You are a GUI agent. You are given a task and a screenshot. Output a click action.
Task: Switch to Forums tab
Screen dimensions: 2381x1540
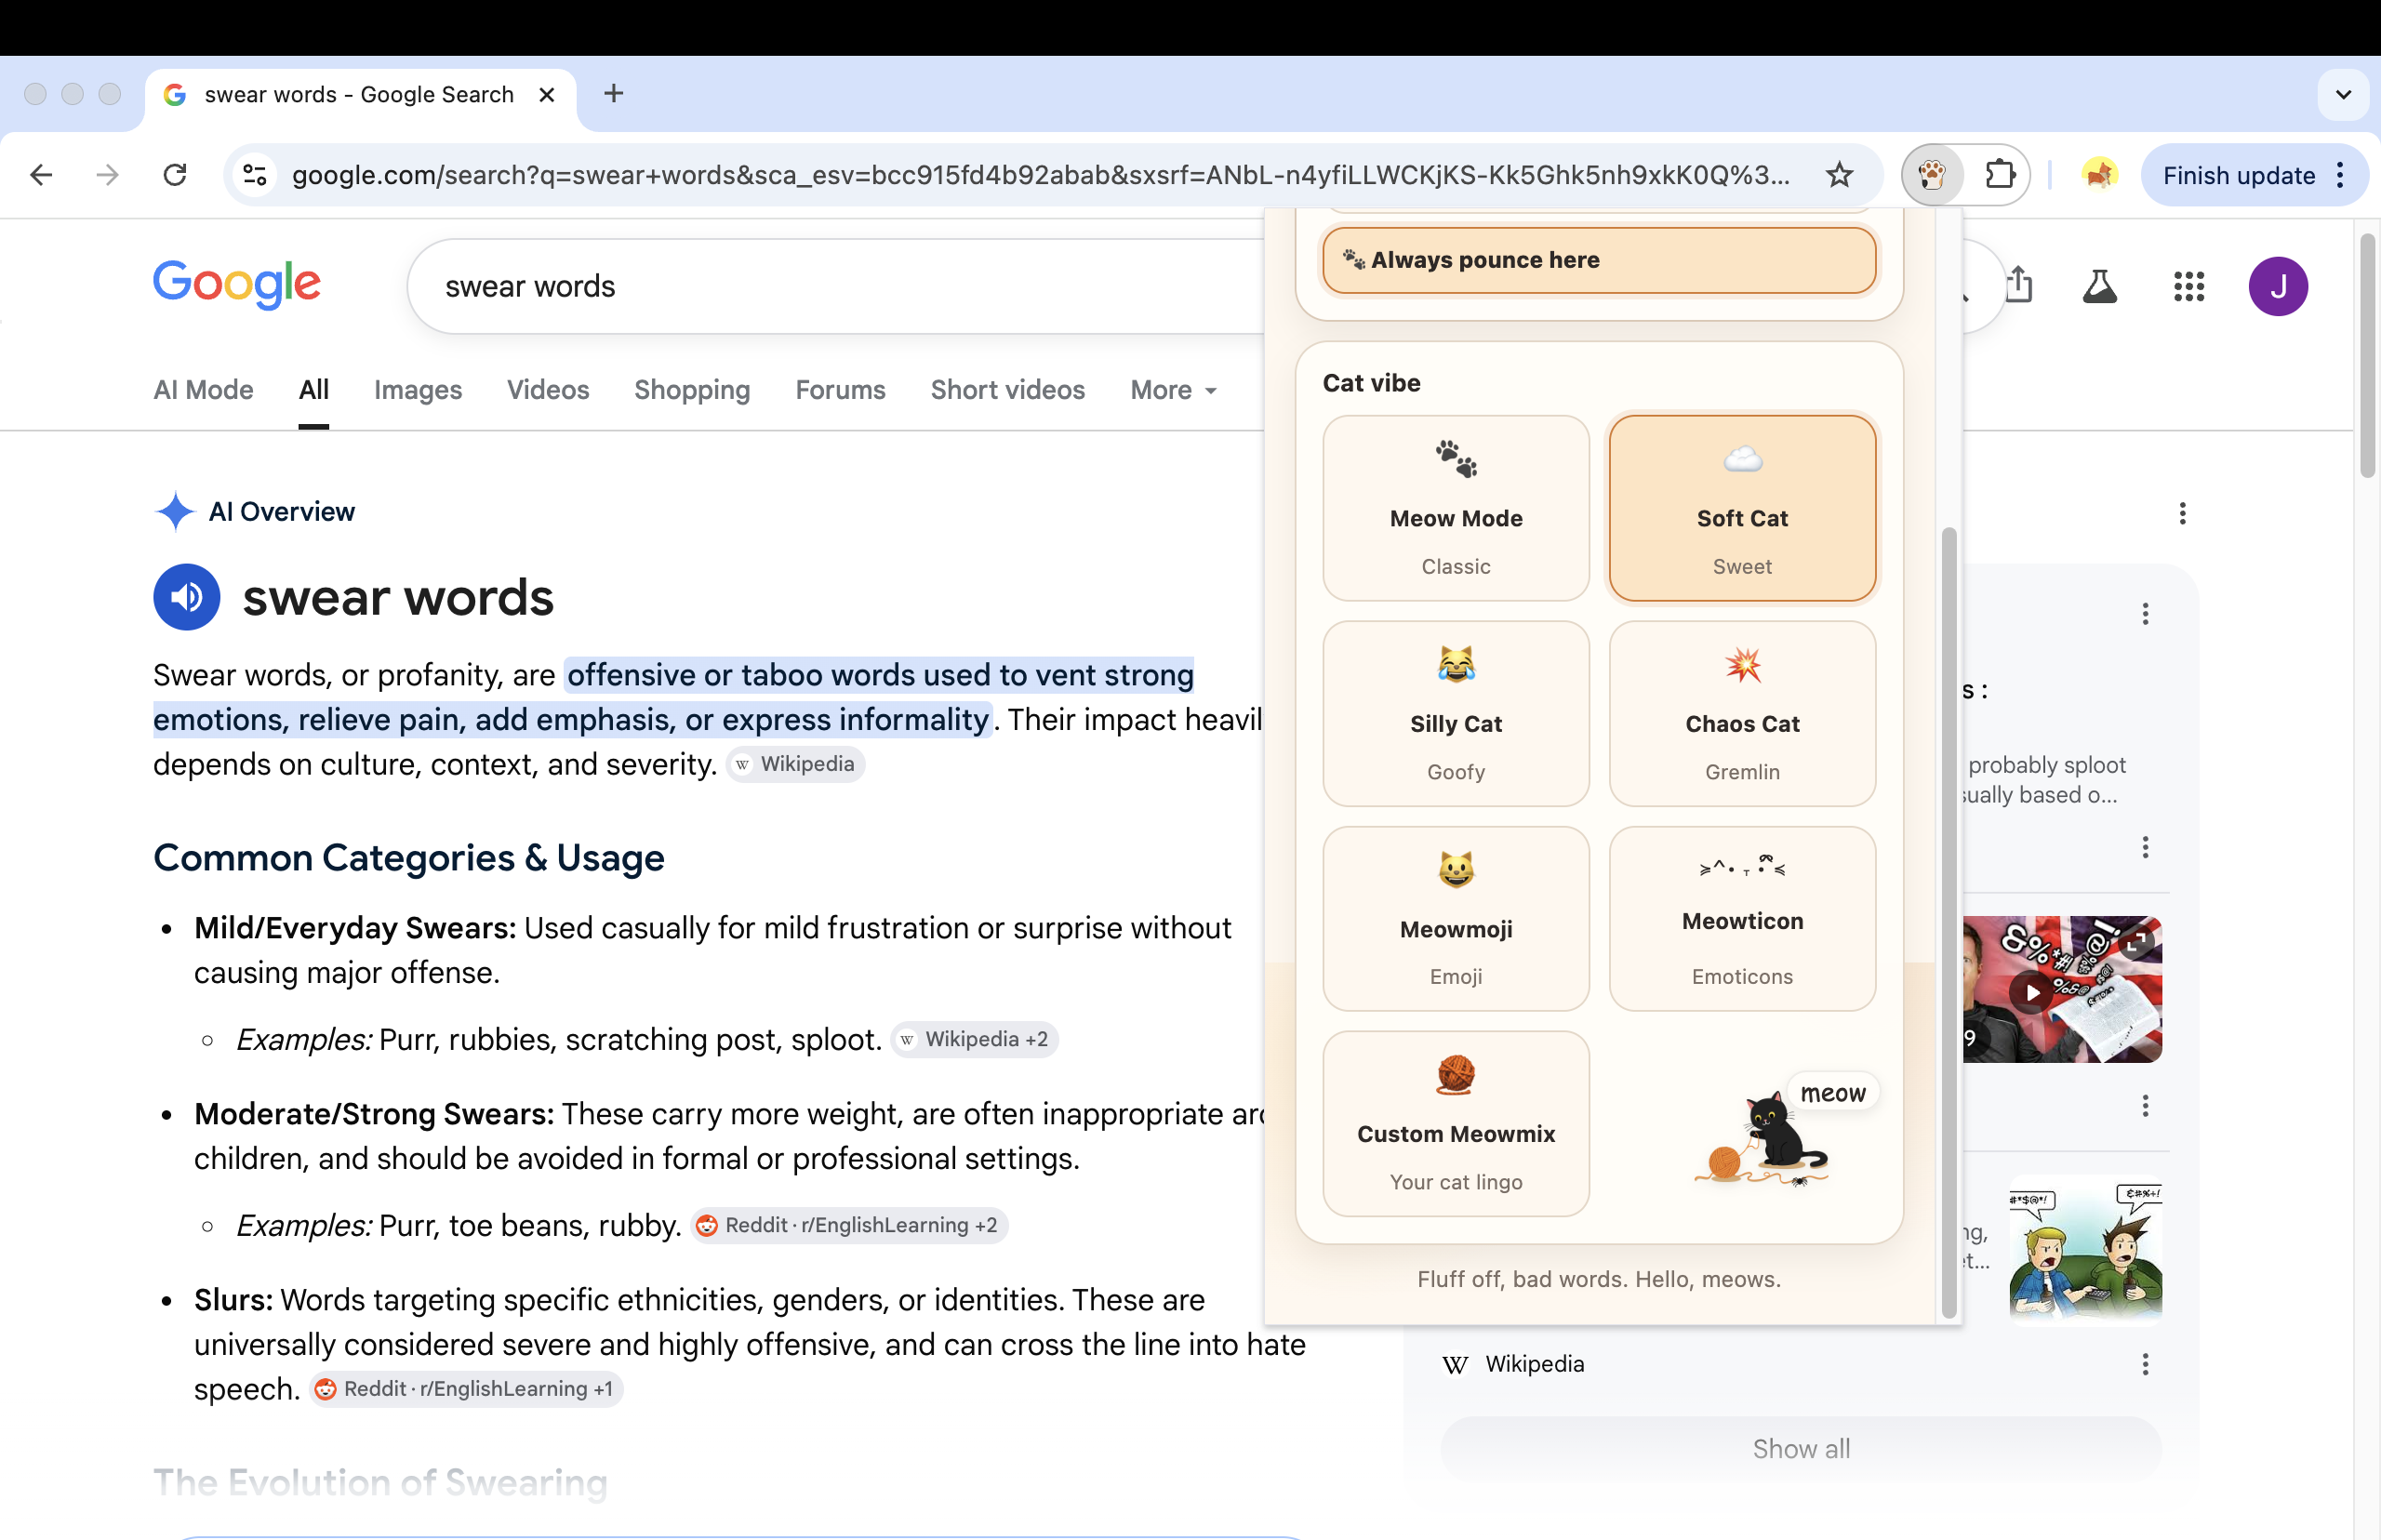click(840, 390)
